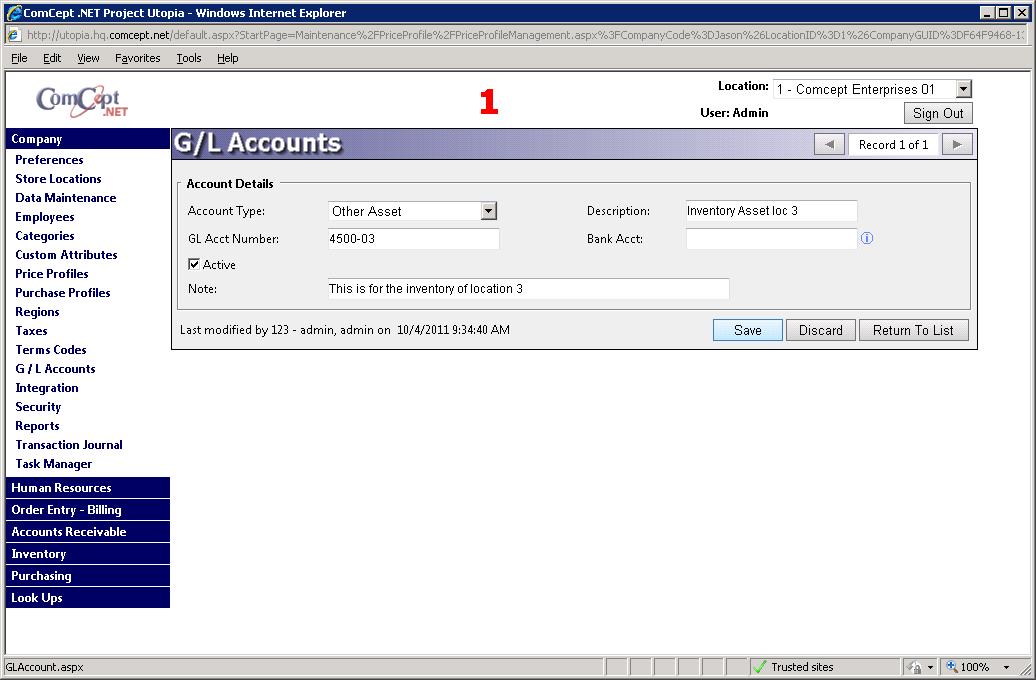Viewport: 1036px width, 680px height.
Task: Save the G/L account record
Action: pos(747,330)
